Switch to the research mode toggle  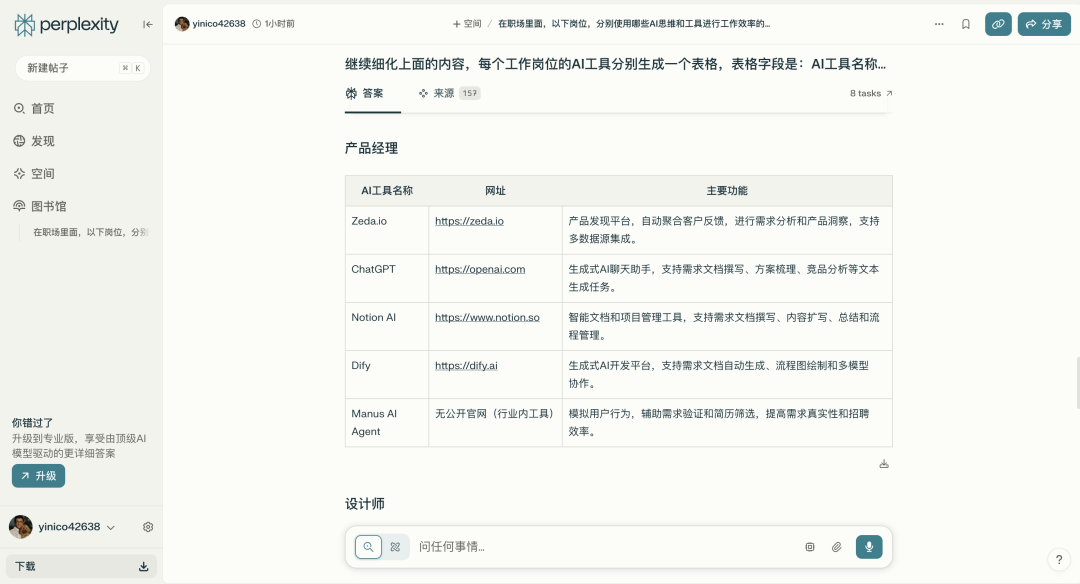(395, 547)
